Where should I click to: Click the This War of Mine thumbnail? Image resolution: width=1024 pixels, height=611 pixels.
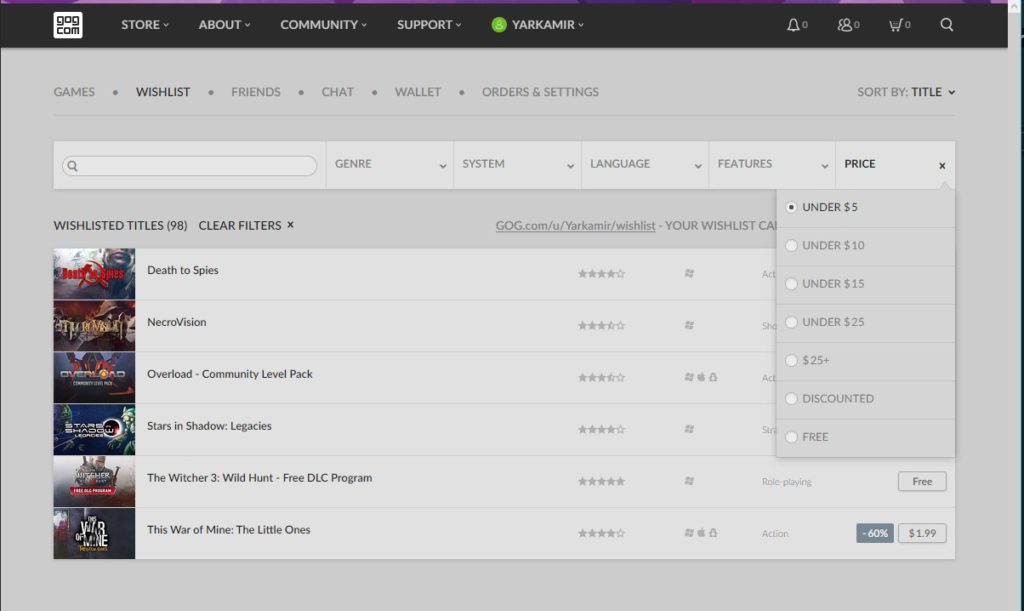(x=94, y=533)
